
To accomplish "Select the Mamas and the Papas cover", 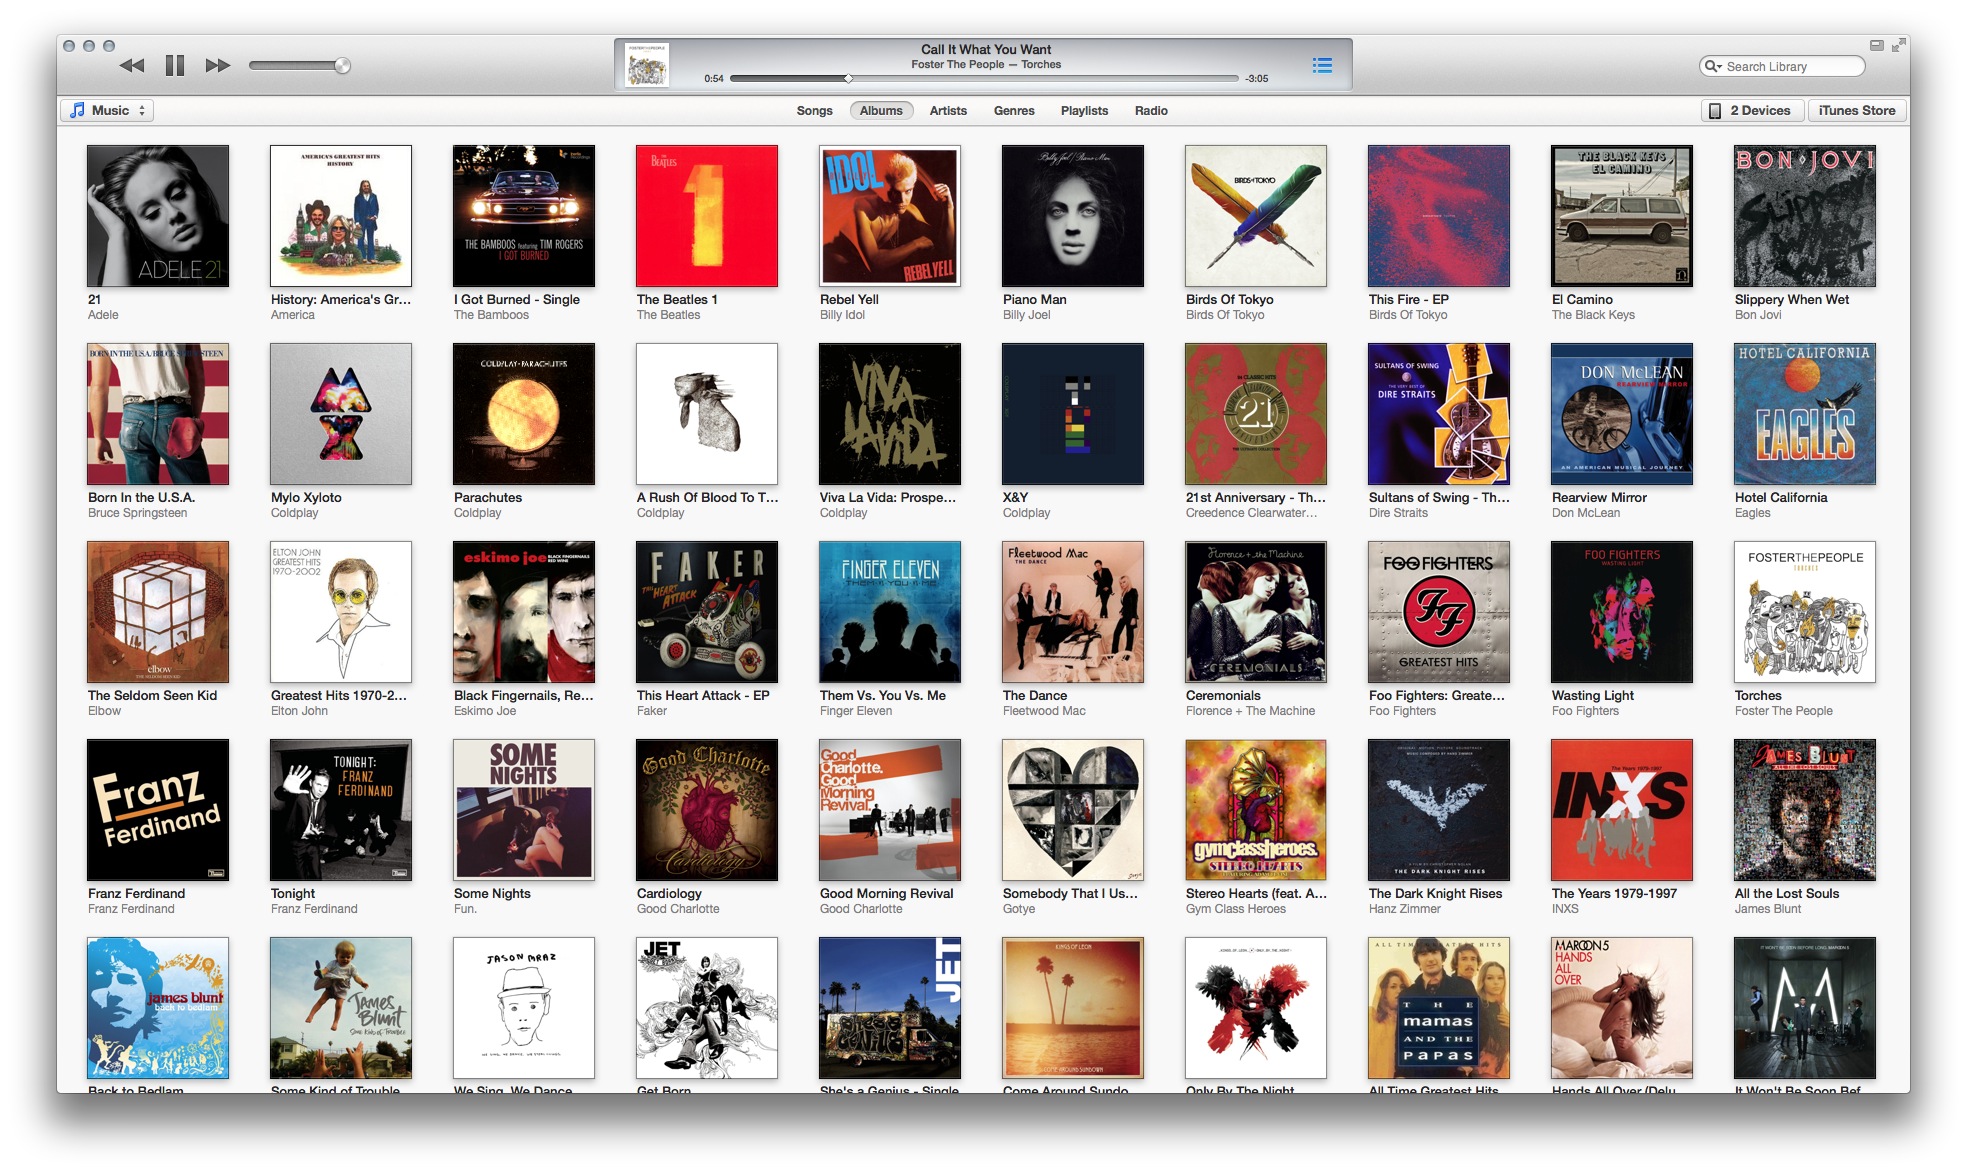I will (1439, 1008).
